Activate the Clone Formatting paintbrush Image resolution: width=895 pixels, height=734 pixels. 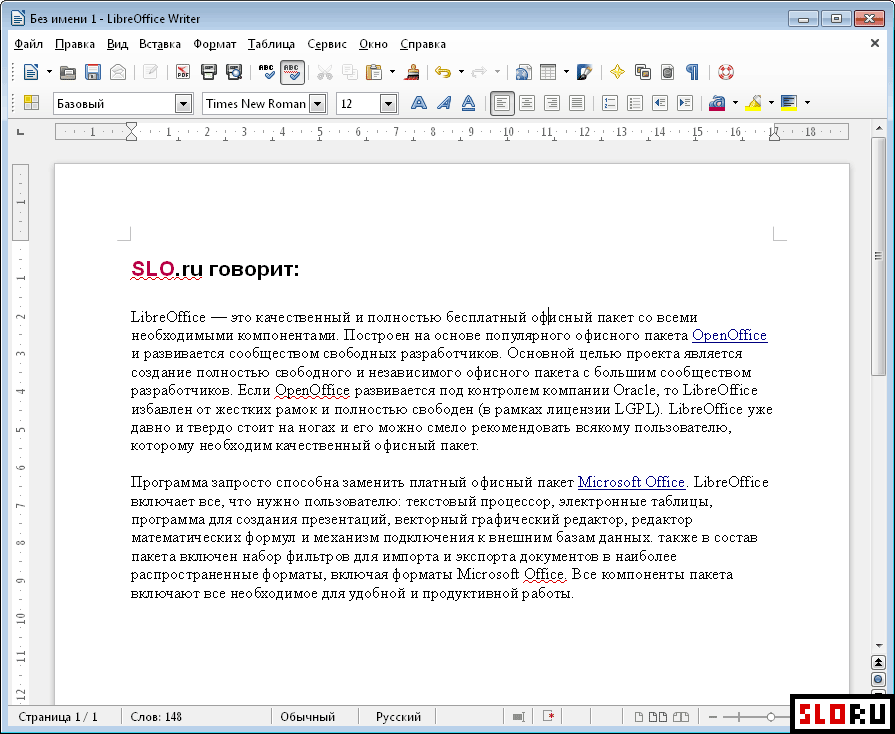412,72
